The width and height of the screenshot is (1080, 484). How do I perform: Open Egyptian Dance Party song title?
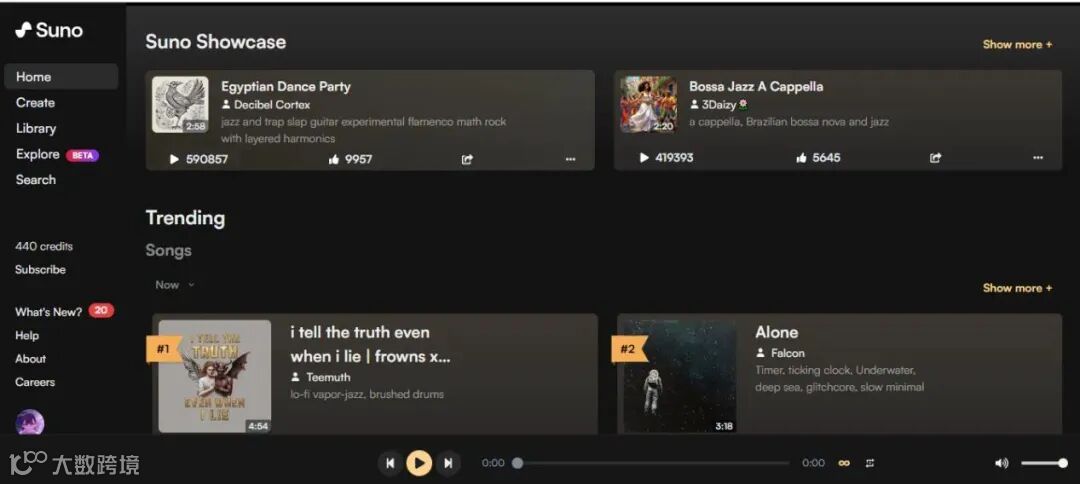pyautogui.click(x=285, y=87)
